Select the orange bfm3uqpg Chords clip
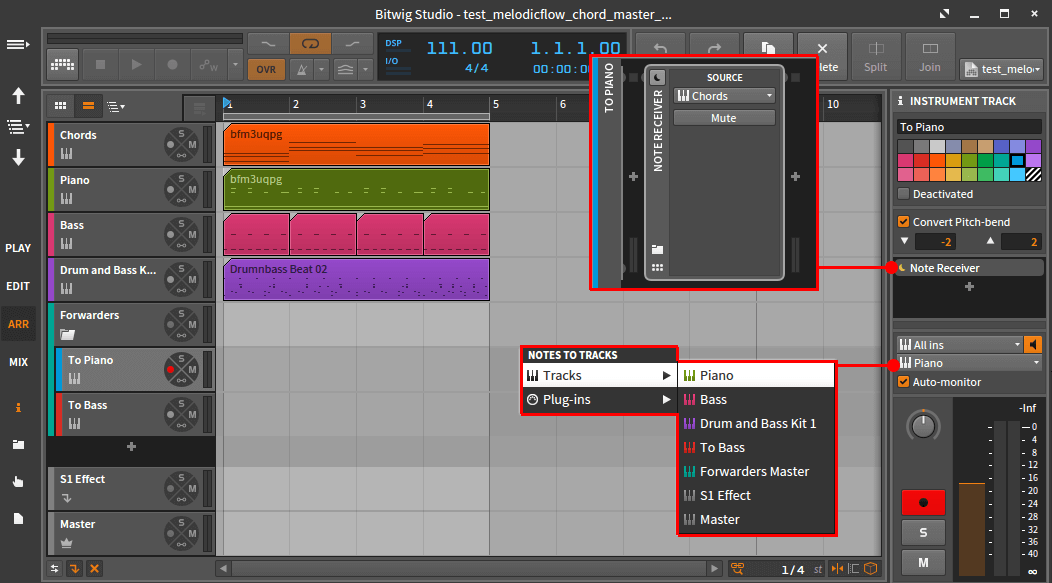1052x583 pixels. click(356, 144)
